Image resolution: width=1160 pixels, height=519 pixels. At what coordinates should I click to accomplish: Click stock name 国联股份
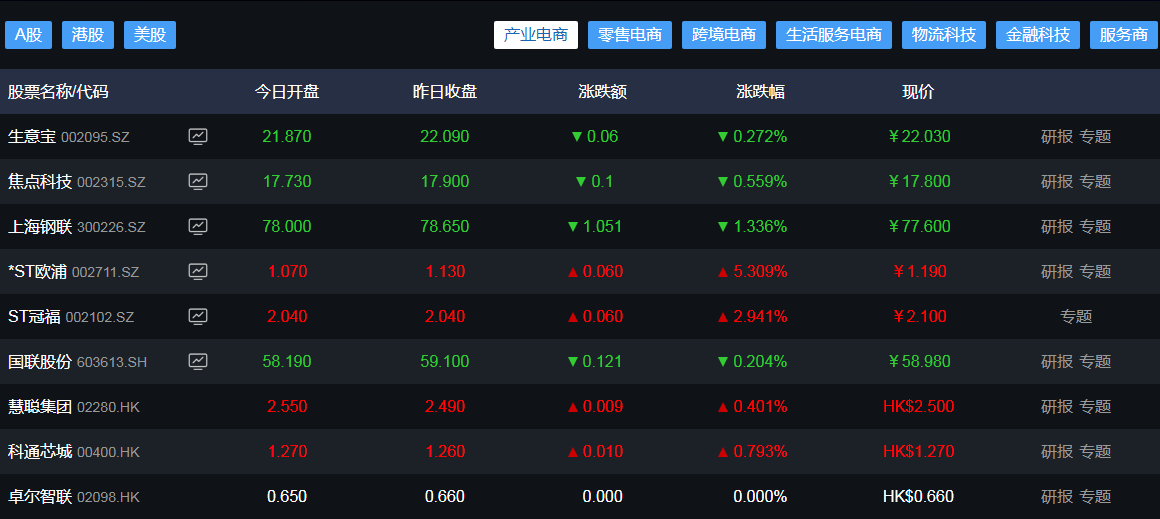click(x=40, y=362)
